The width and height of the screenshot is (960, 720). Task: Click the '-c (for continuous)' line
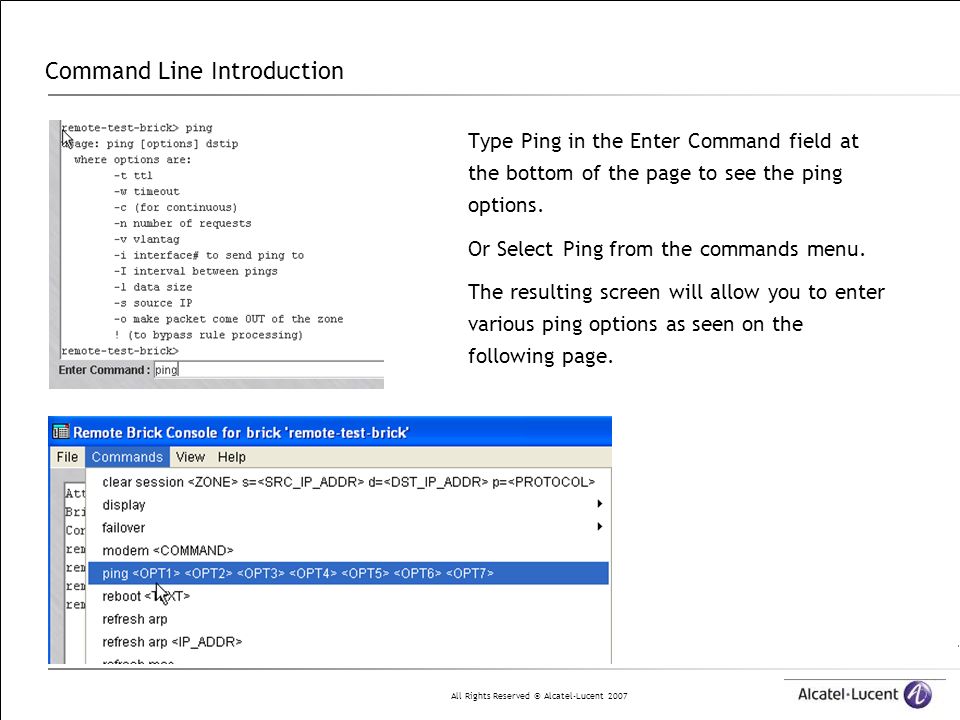point(175,208)
